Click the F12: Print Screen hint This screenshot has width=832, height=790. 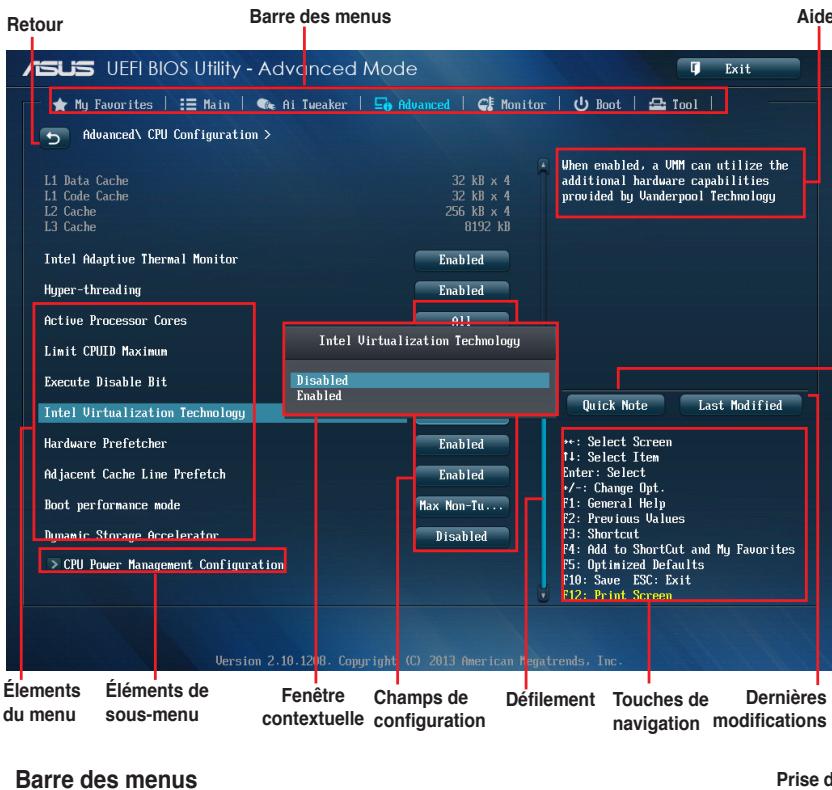tap(617, 595)
